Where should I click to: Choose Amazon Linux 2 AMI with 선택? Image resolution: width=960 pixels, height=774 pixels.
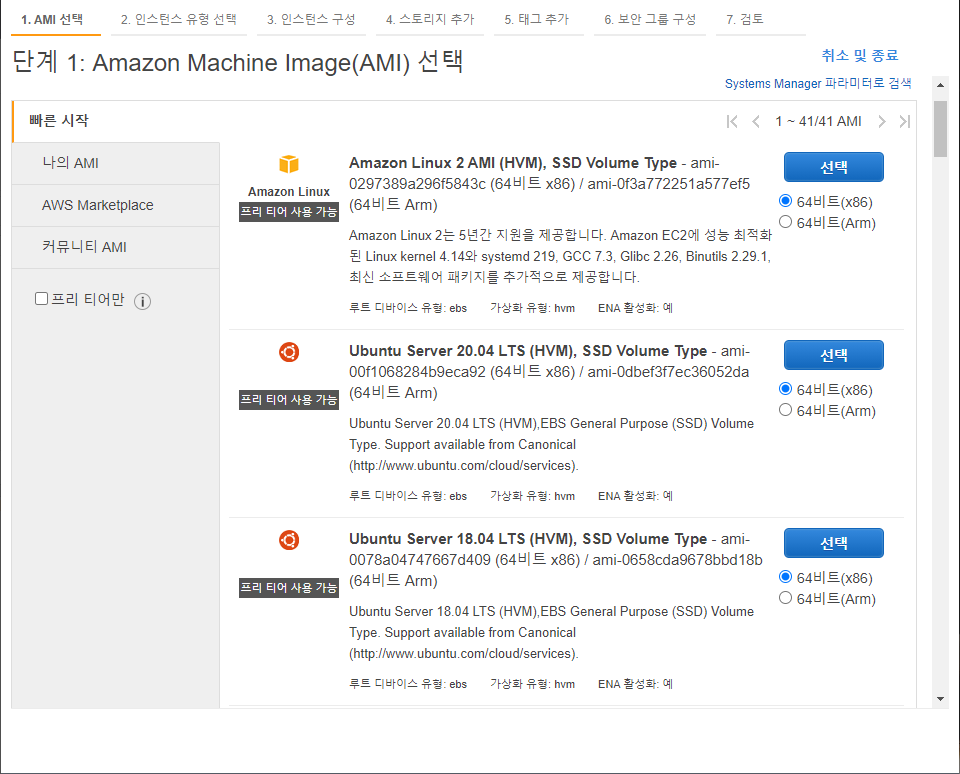[833, 167]
